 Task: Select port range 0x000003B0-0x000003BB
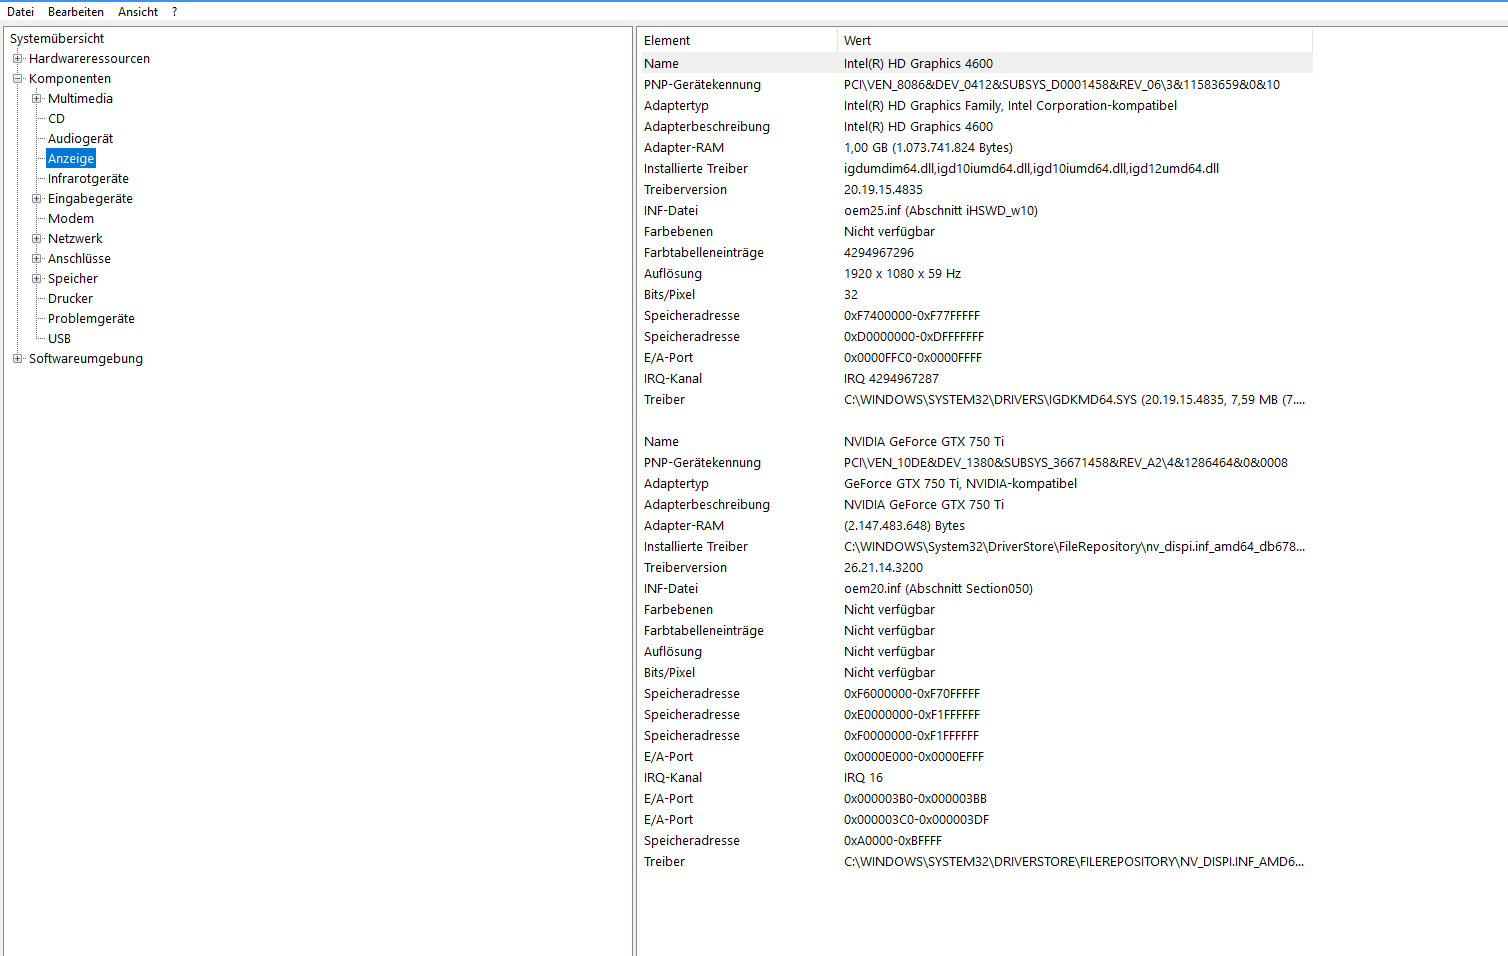click(x=915, y=799)
